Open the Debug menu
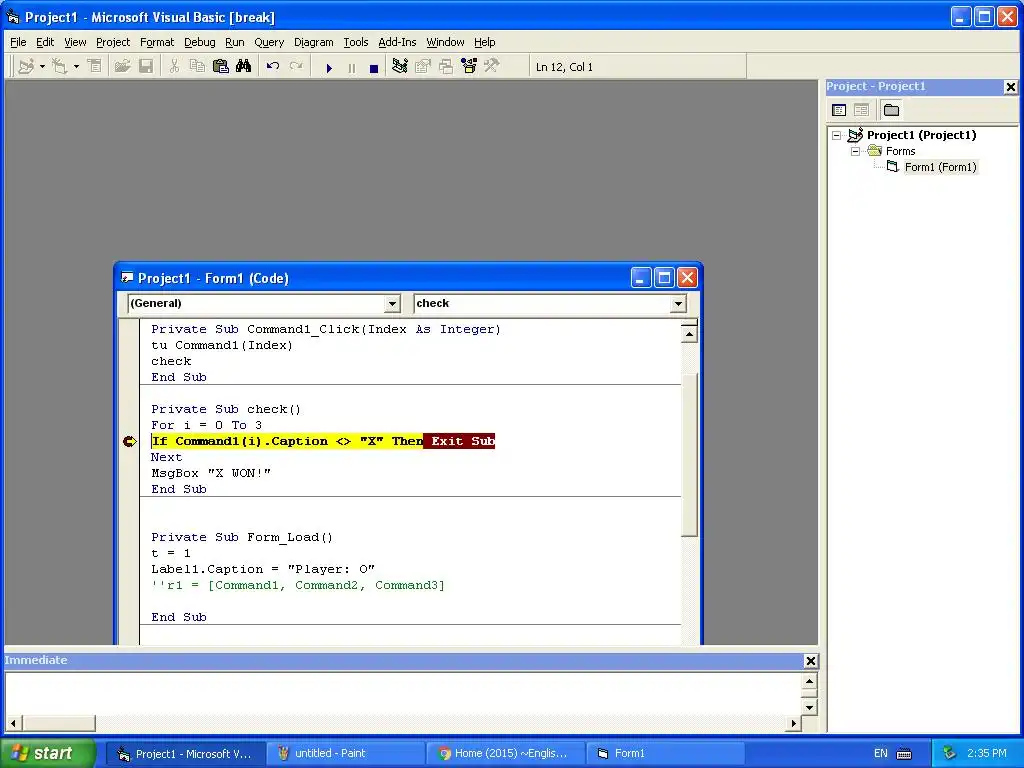The width and height of the screenshot is (1024, 768). point(200,42)
